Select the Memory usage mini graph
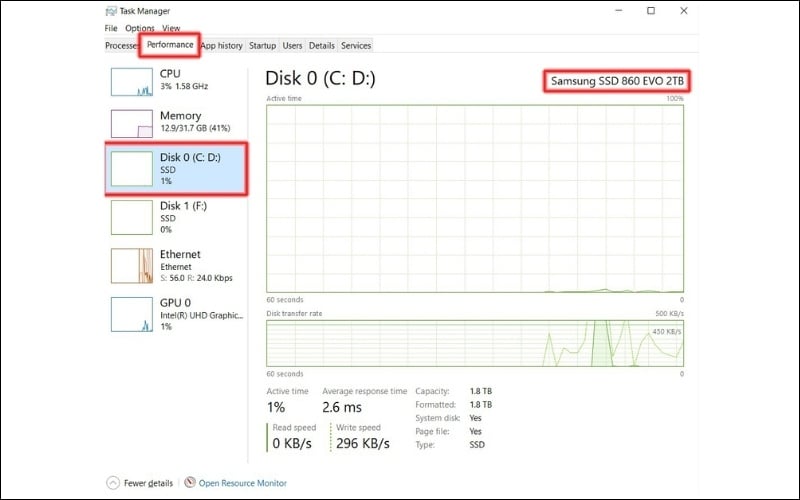Image resolution: width=800 pixels, height=500 pixels. [x=132, y=123]
